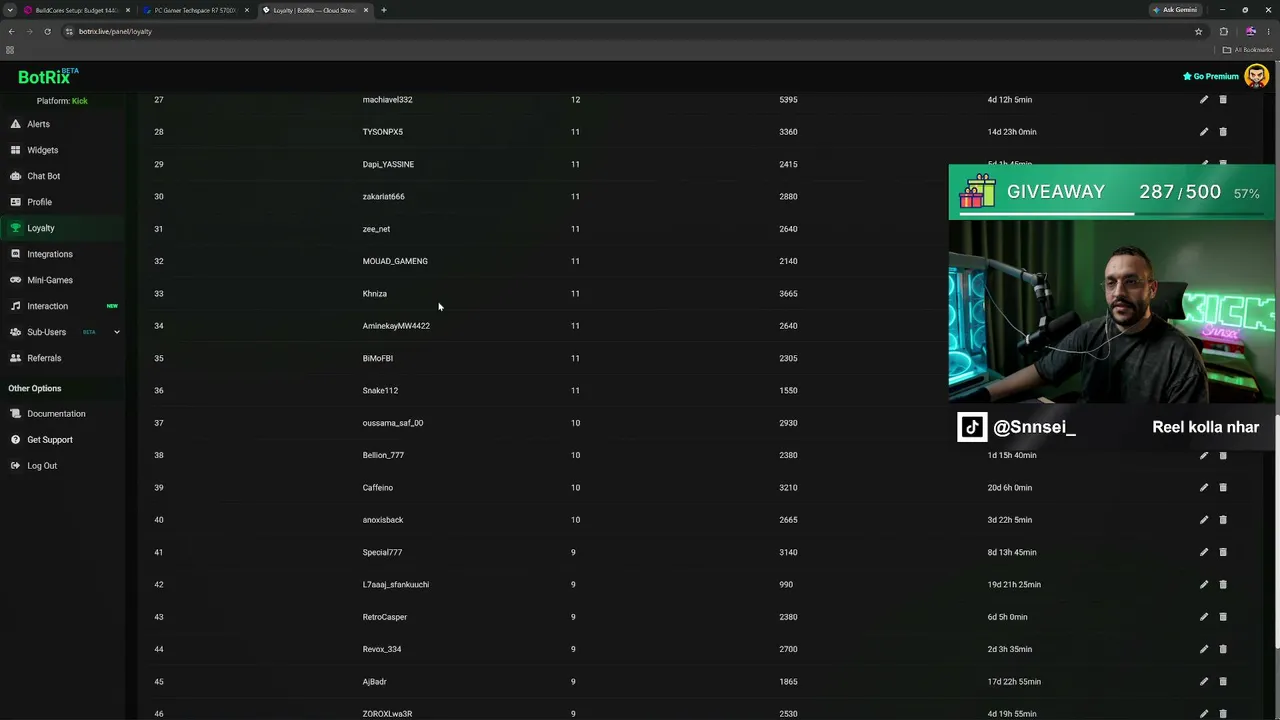Click the Ask Gemini button

tap(1174, 10)
